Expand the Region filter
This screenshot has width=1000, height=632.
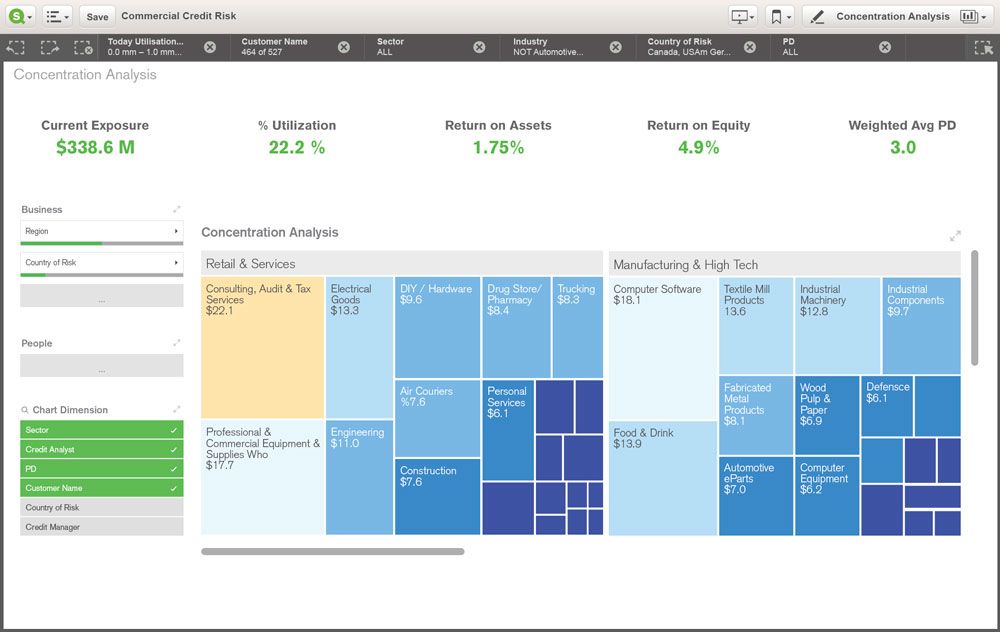click(100, 230)
